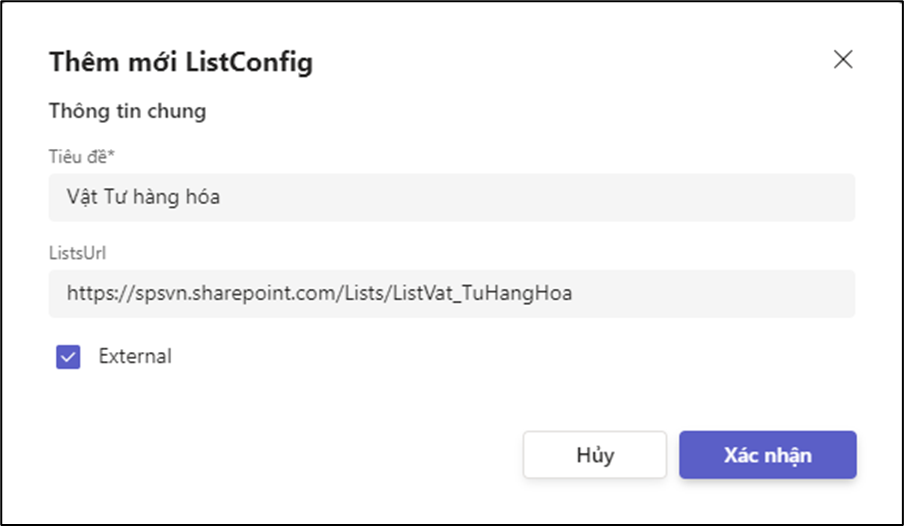Image resolution: width=904 pixels, height=526 pixels.
Task: Focus the ListsUrl input field
Action: click(452, 293)
